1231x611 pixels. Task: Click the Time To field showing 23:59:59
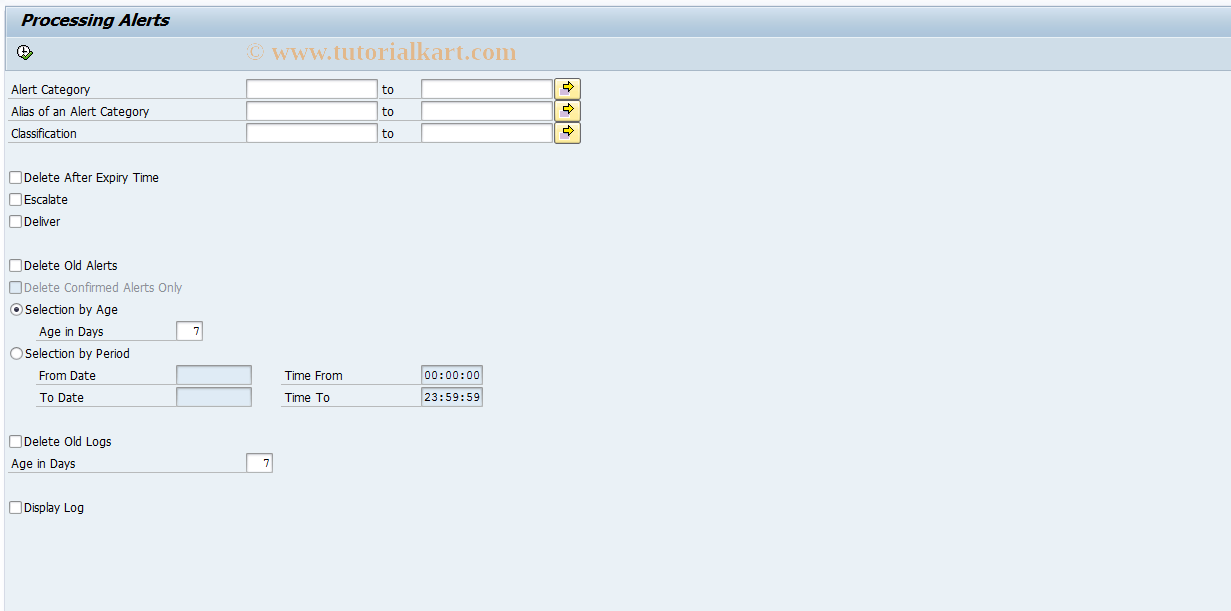click(452, 397)
